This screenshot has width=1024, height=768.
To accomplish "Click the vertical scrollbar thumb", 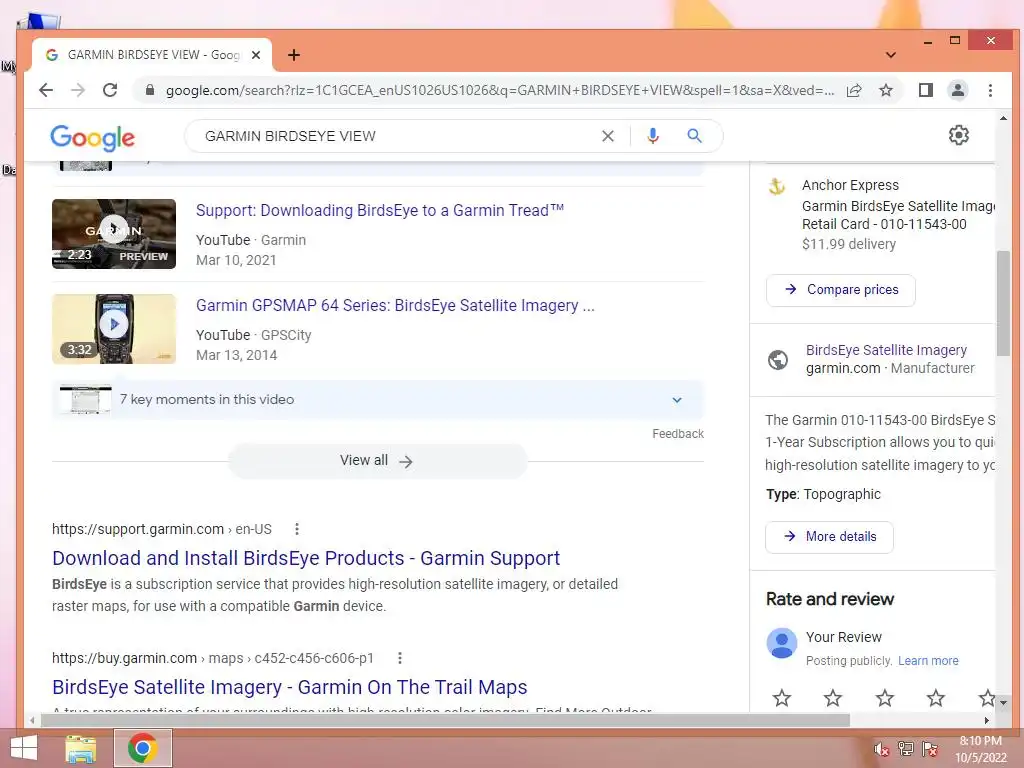I will 1002,302.
